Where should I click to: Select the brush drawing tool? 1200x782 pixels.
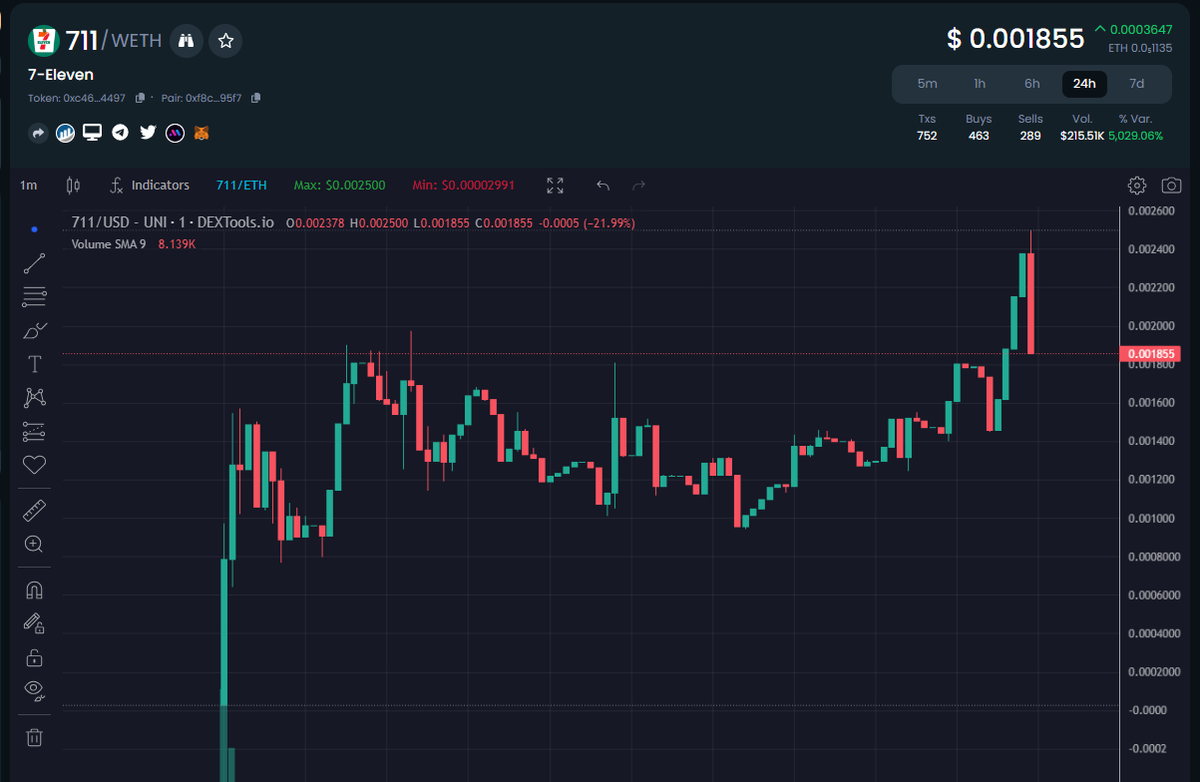click(x=34, y=330)
